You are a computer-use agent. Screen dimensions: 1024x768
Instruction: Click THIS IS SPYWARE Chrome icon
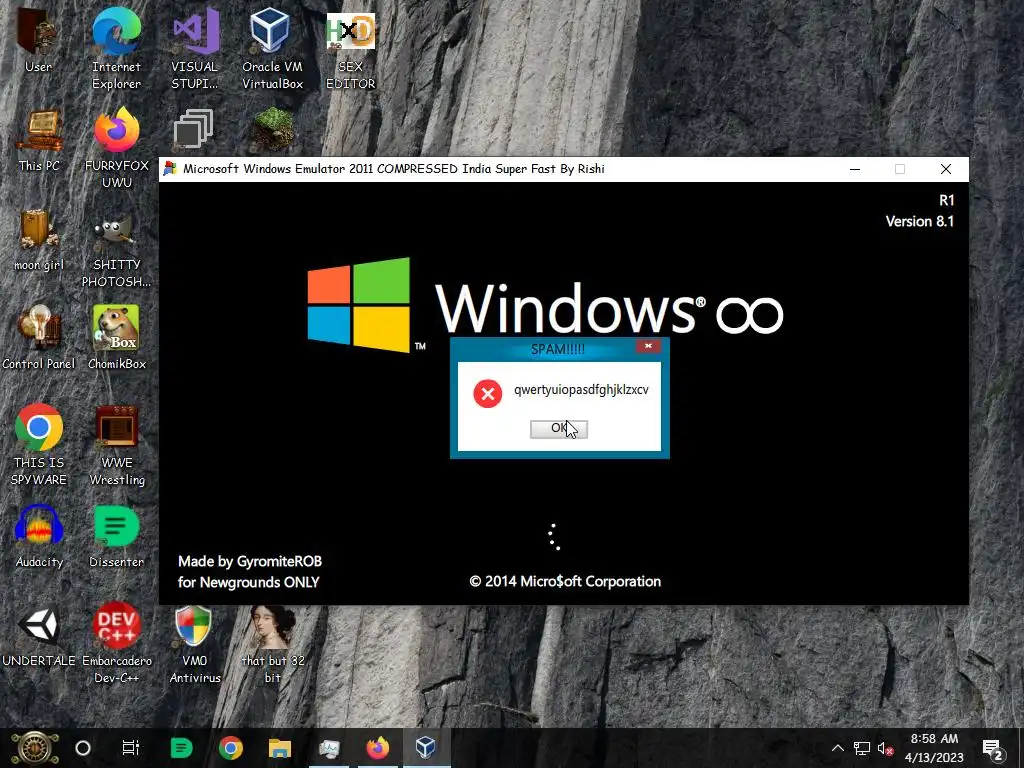[39, 445]
